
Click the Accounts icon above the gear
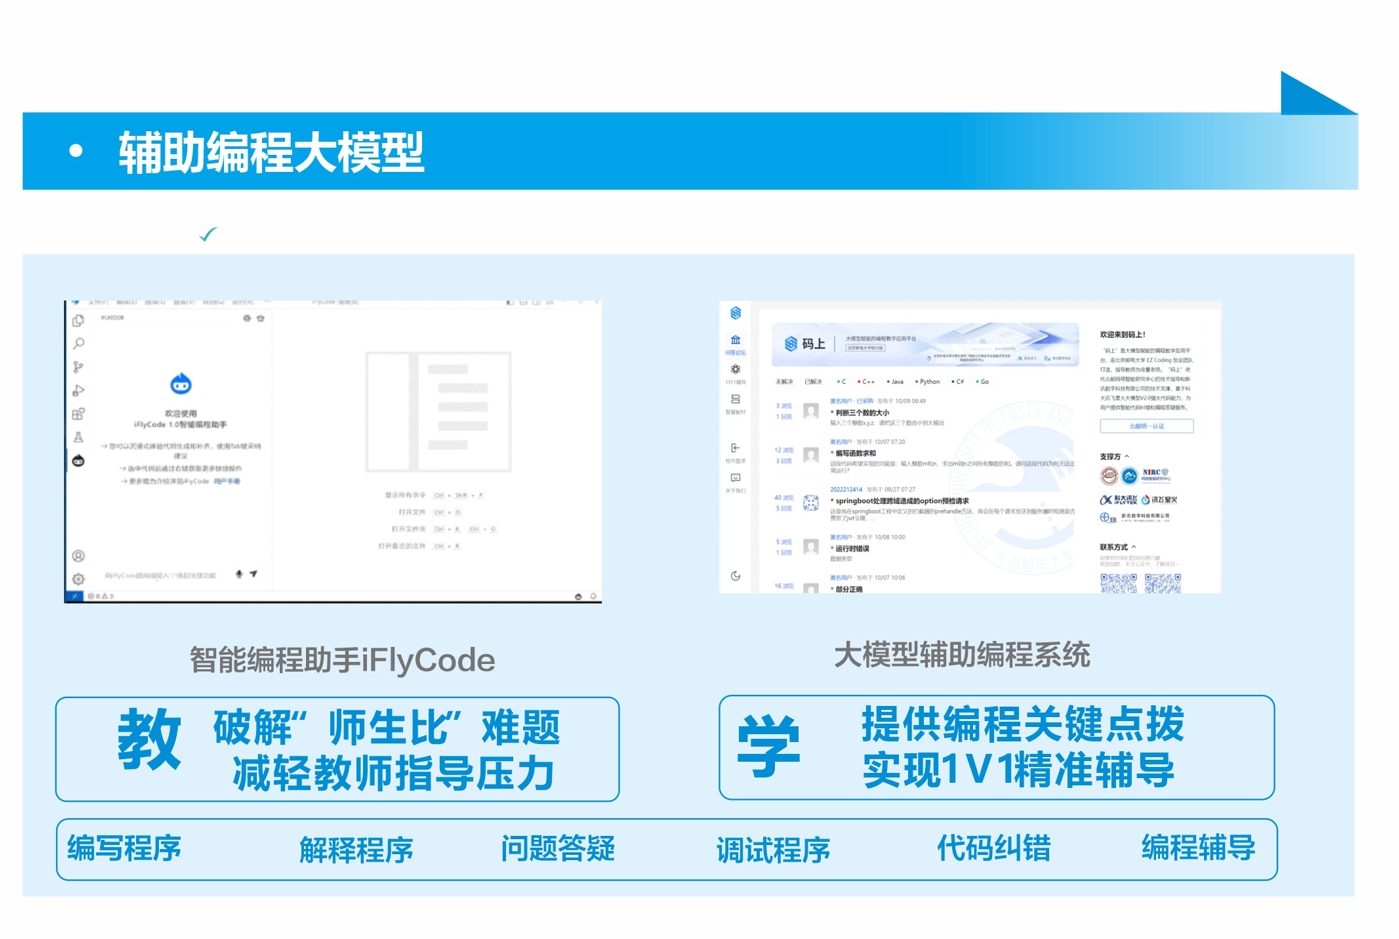(78, 555)
